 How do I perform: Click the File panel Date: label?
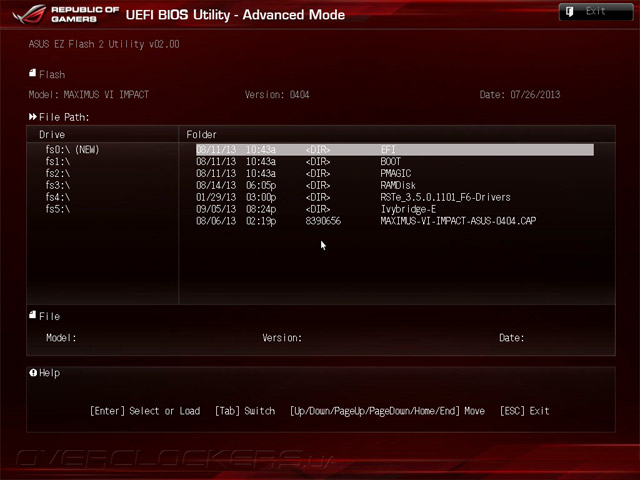pyautogui.click(x=511, y=338)
